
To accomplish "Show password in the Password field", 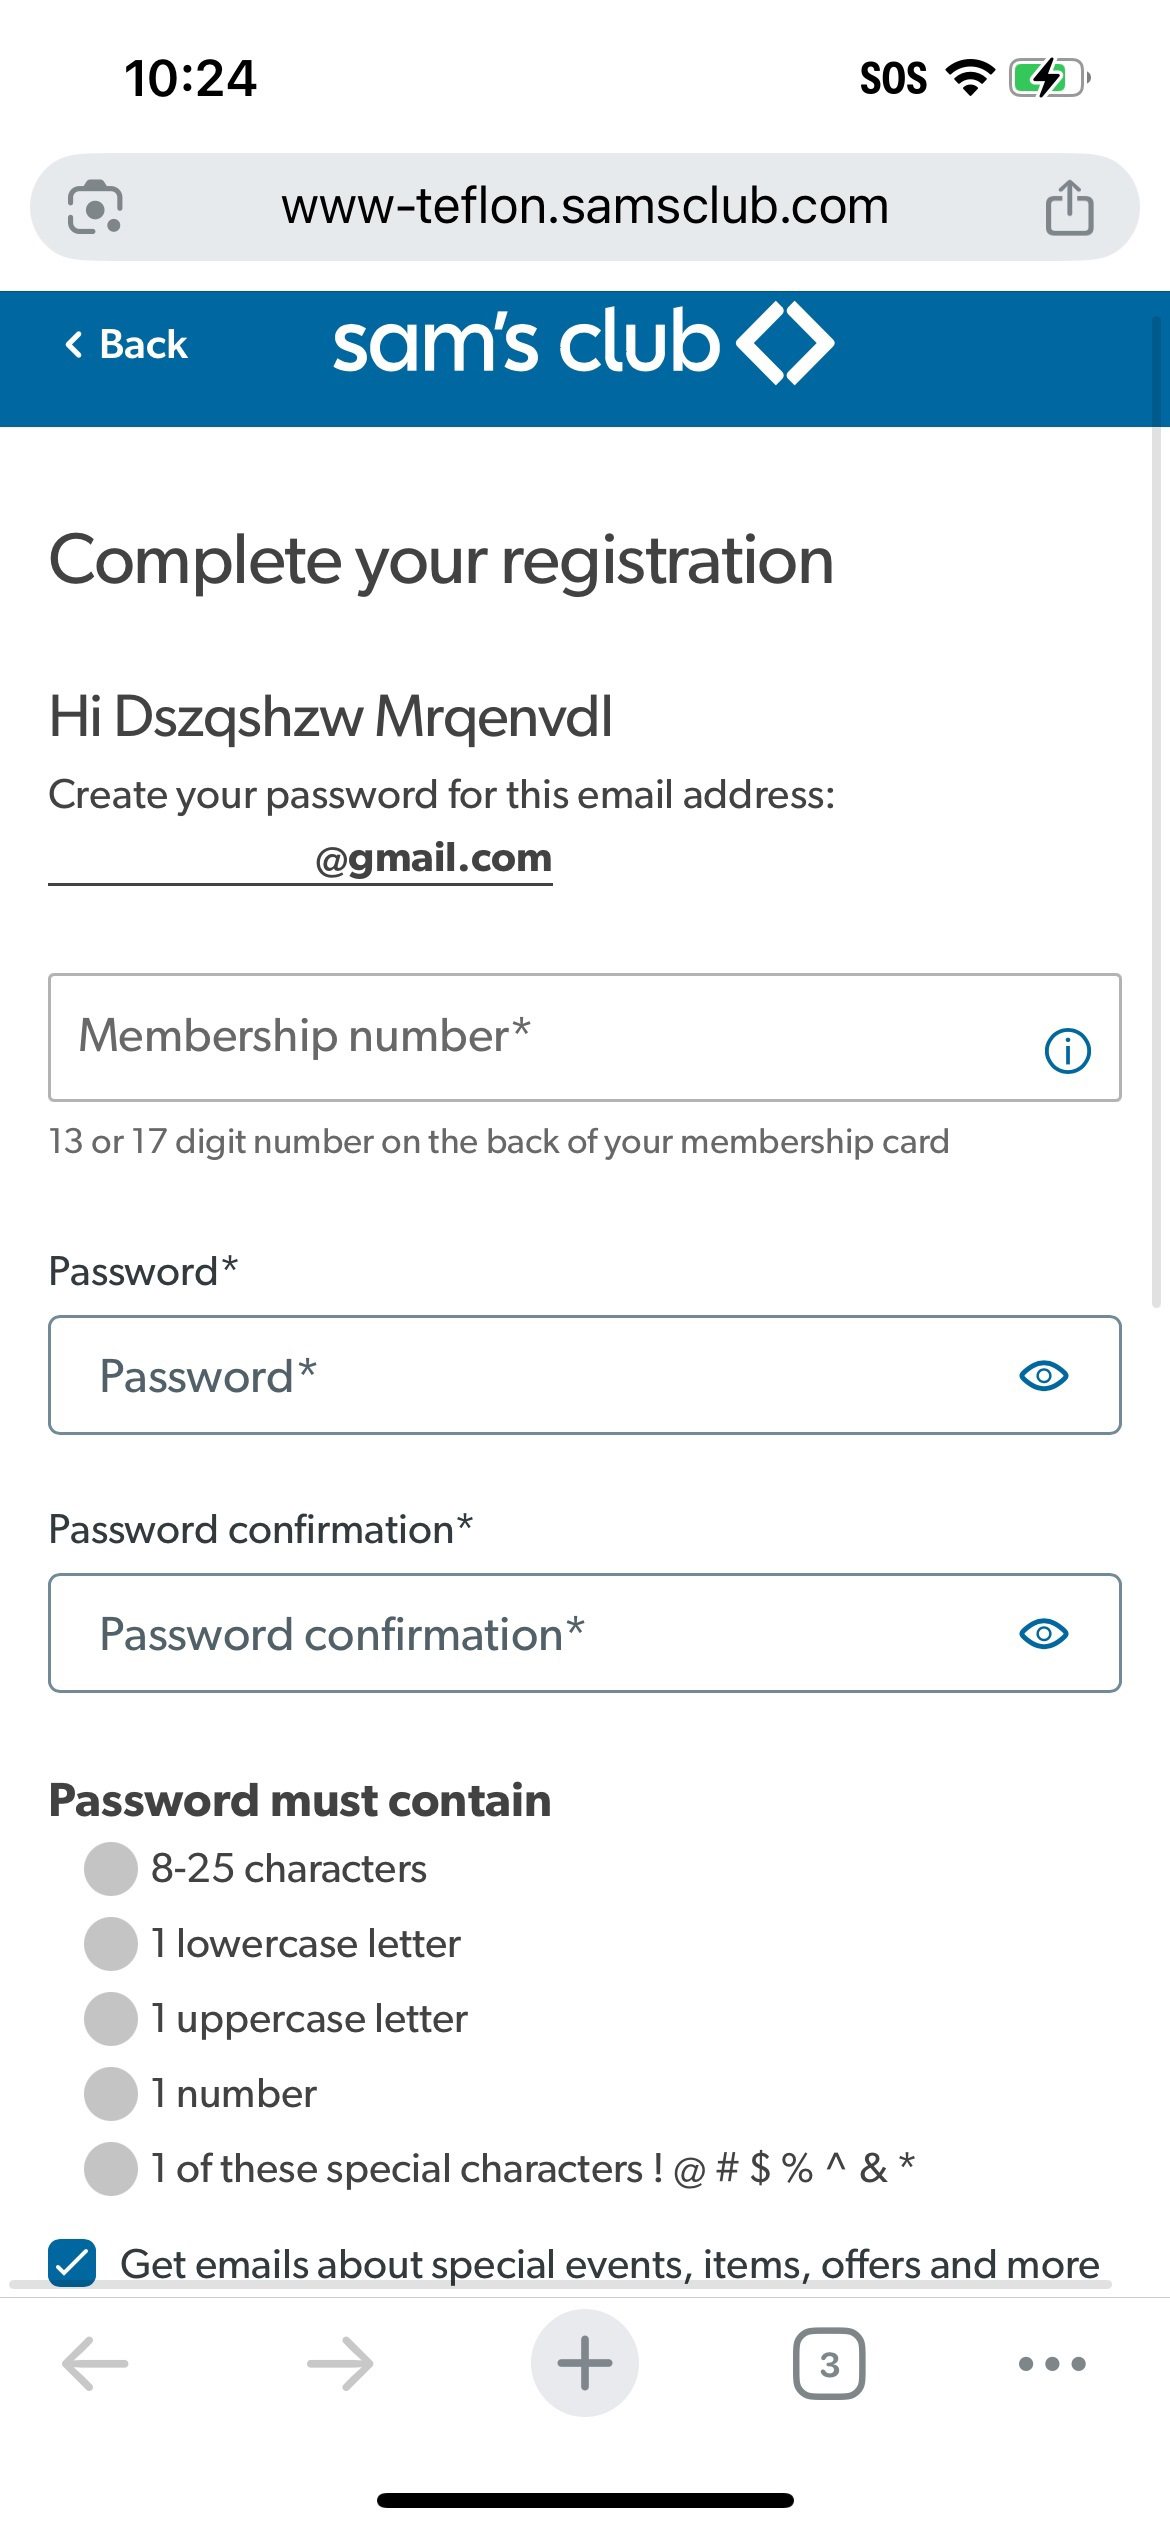I will (1043, 1376).
